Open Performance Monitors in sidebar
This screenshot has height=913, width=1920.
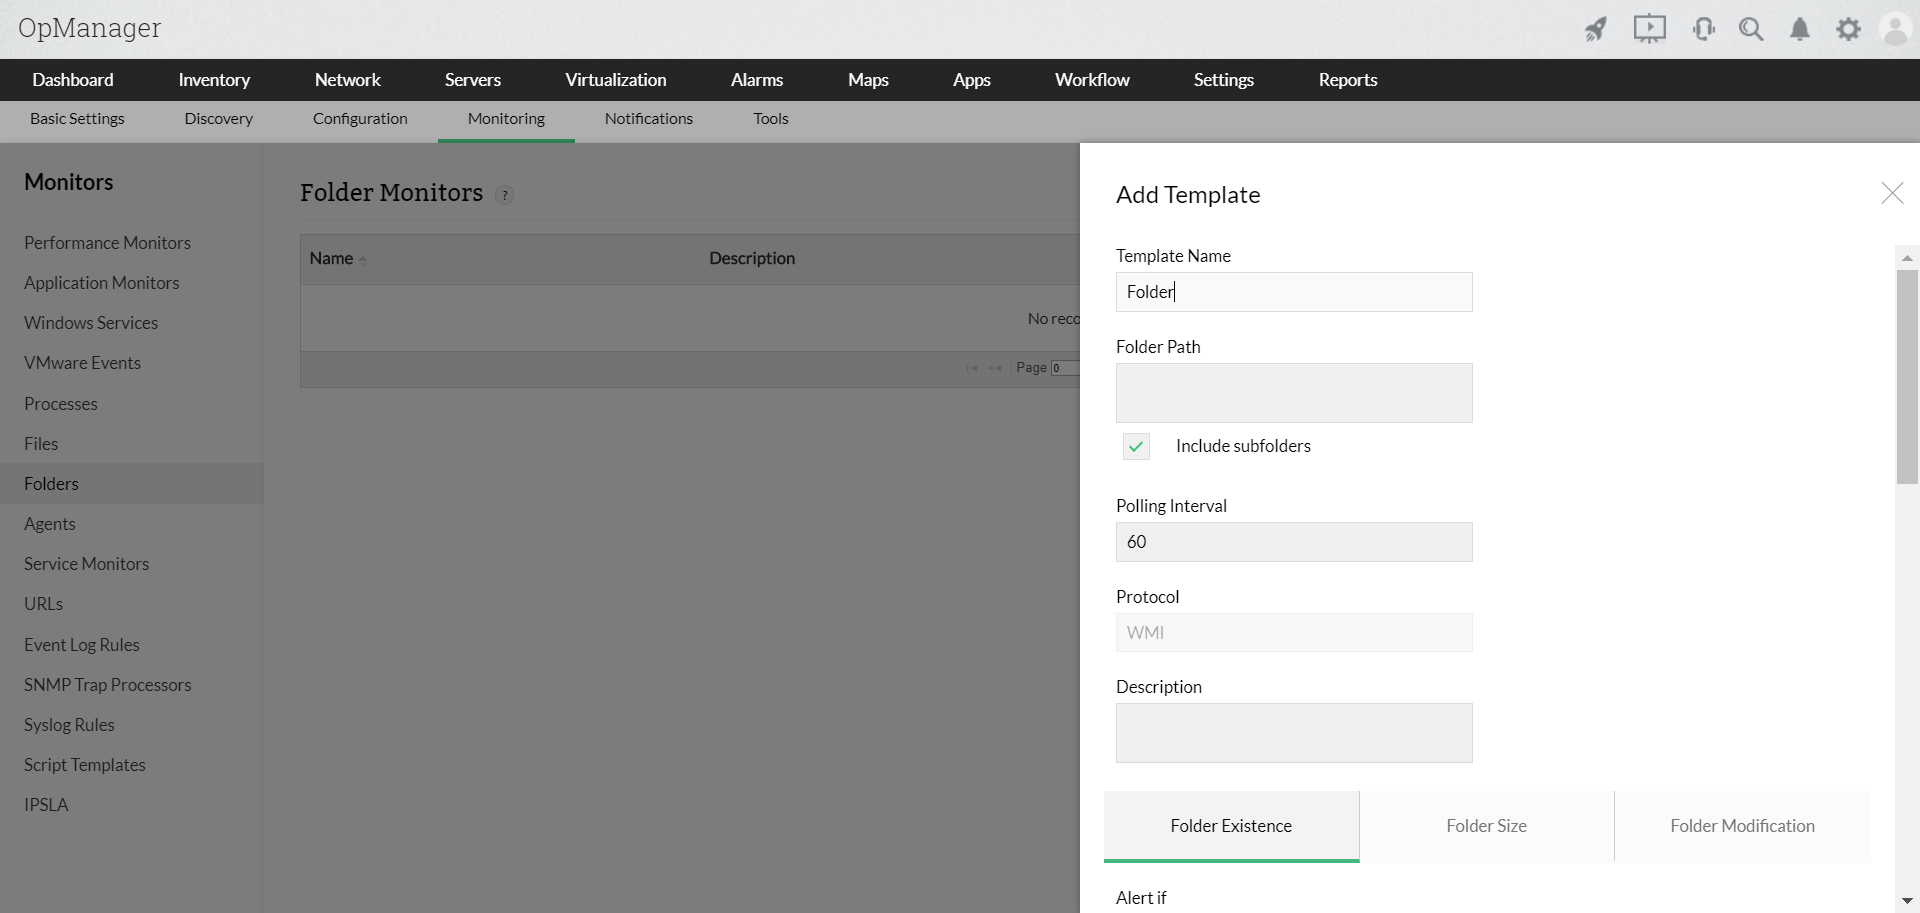(107, 243)
